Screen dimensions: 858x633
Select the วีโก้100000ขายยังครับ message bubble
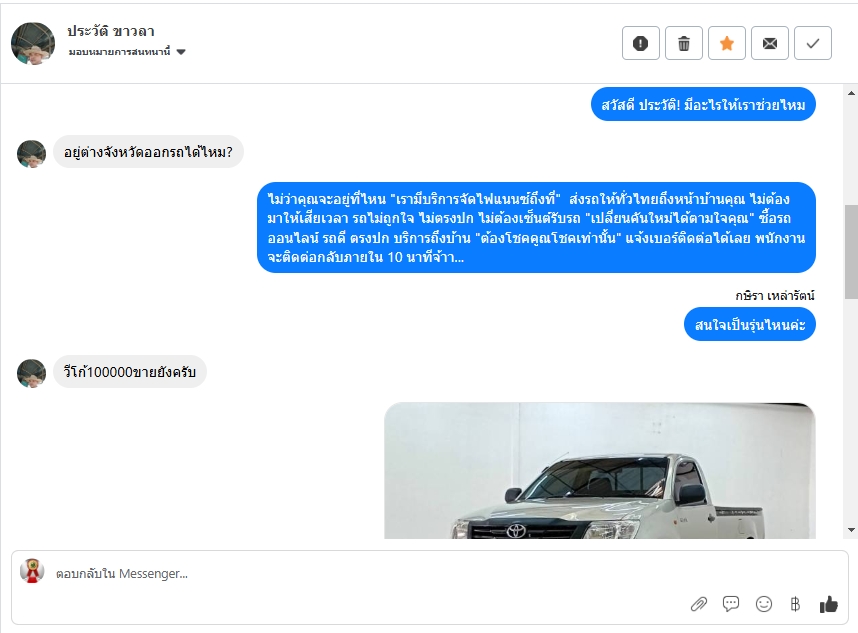130,372
